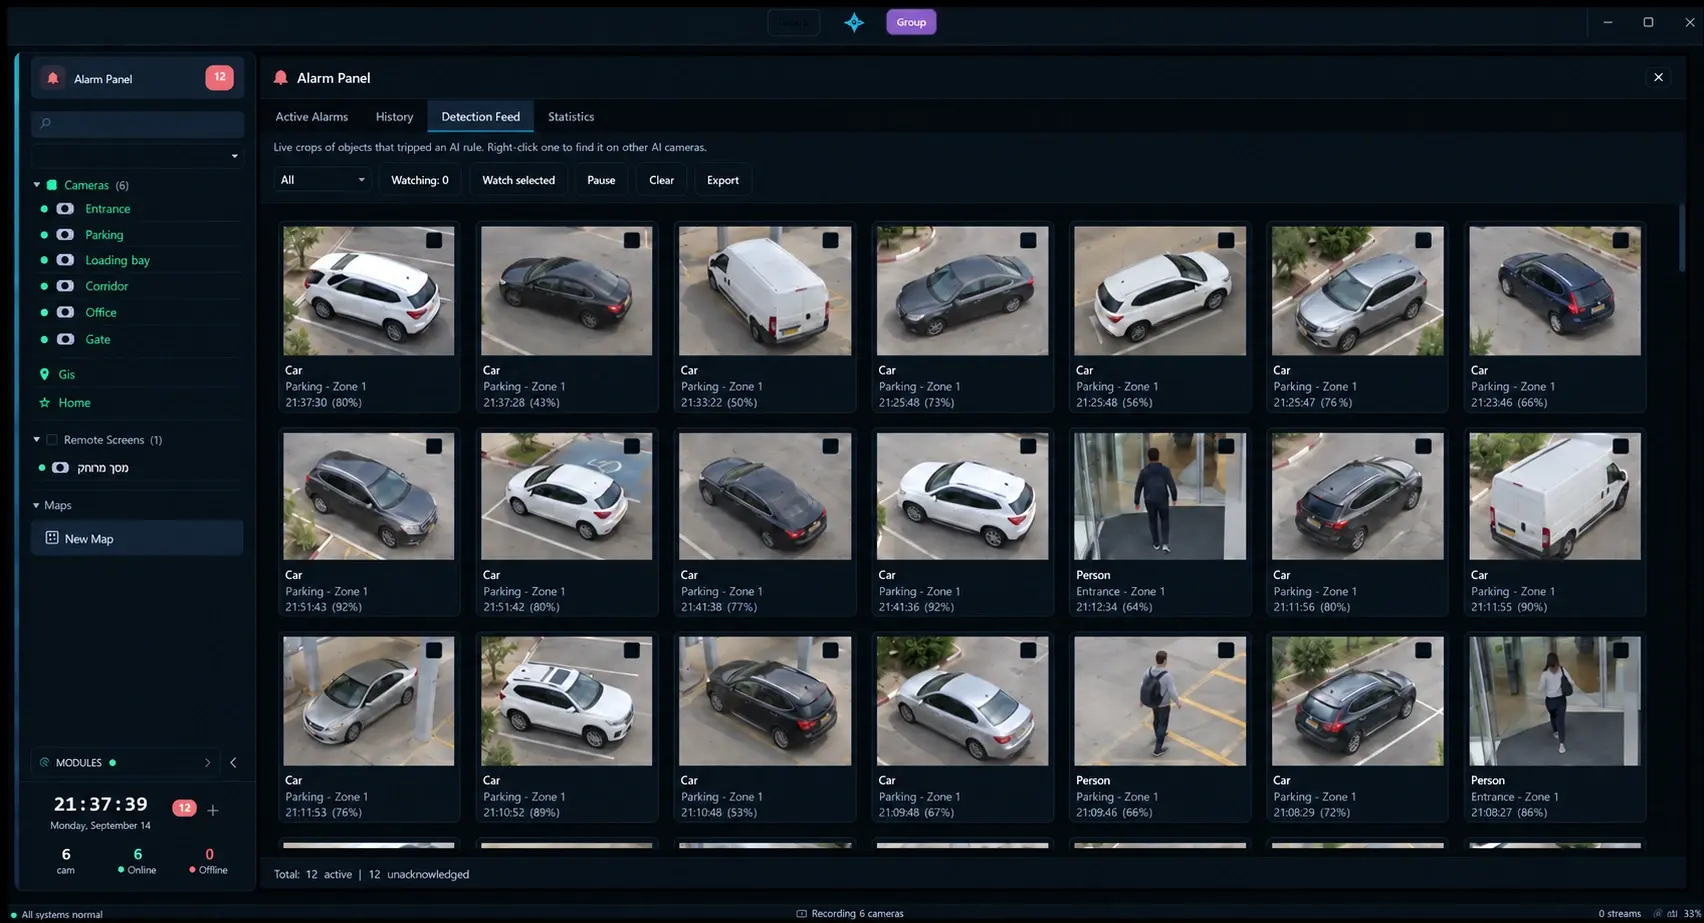Select the New Map icon
1704x923 pixels.
point(52,538)
